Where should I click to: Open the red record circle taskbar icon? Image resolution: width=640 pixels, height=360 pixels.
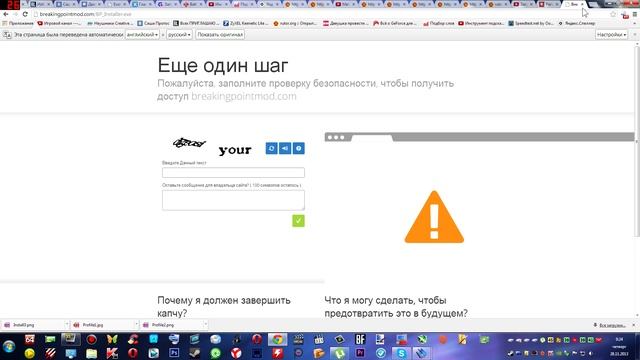[91, 339]
